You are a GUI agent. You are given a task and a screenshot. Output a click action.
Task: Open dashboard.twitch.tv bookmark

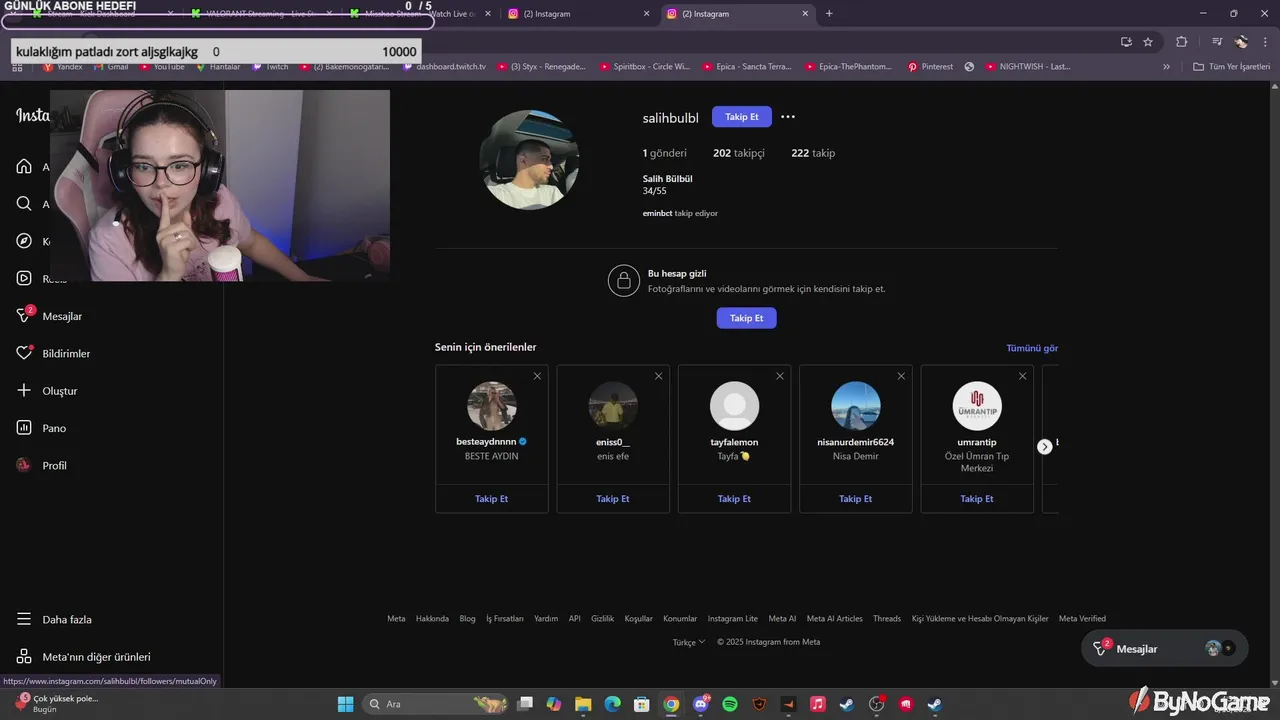pos(444,67)
